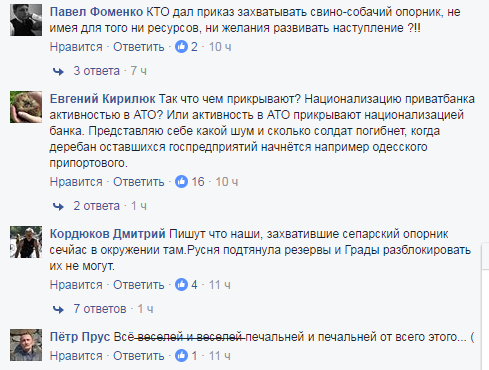Expand the 3 ответа reply thread
Screen dimensions: 489x370
tap(96, 71)
